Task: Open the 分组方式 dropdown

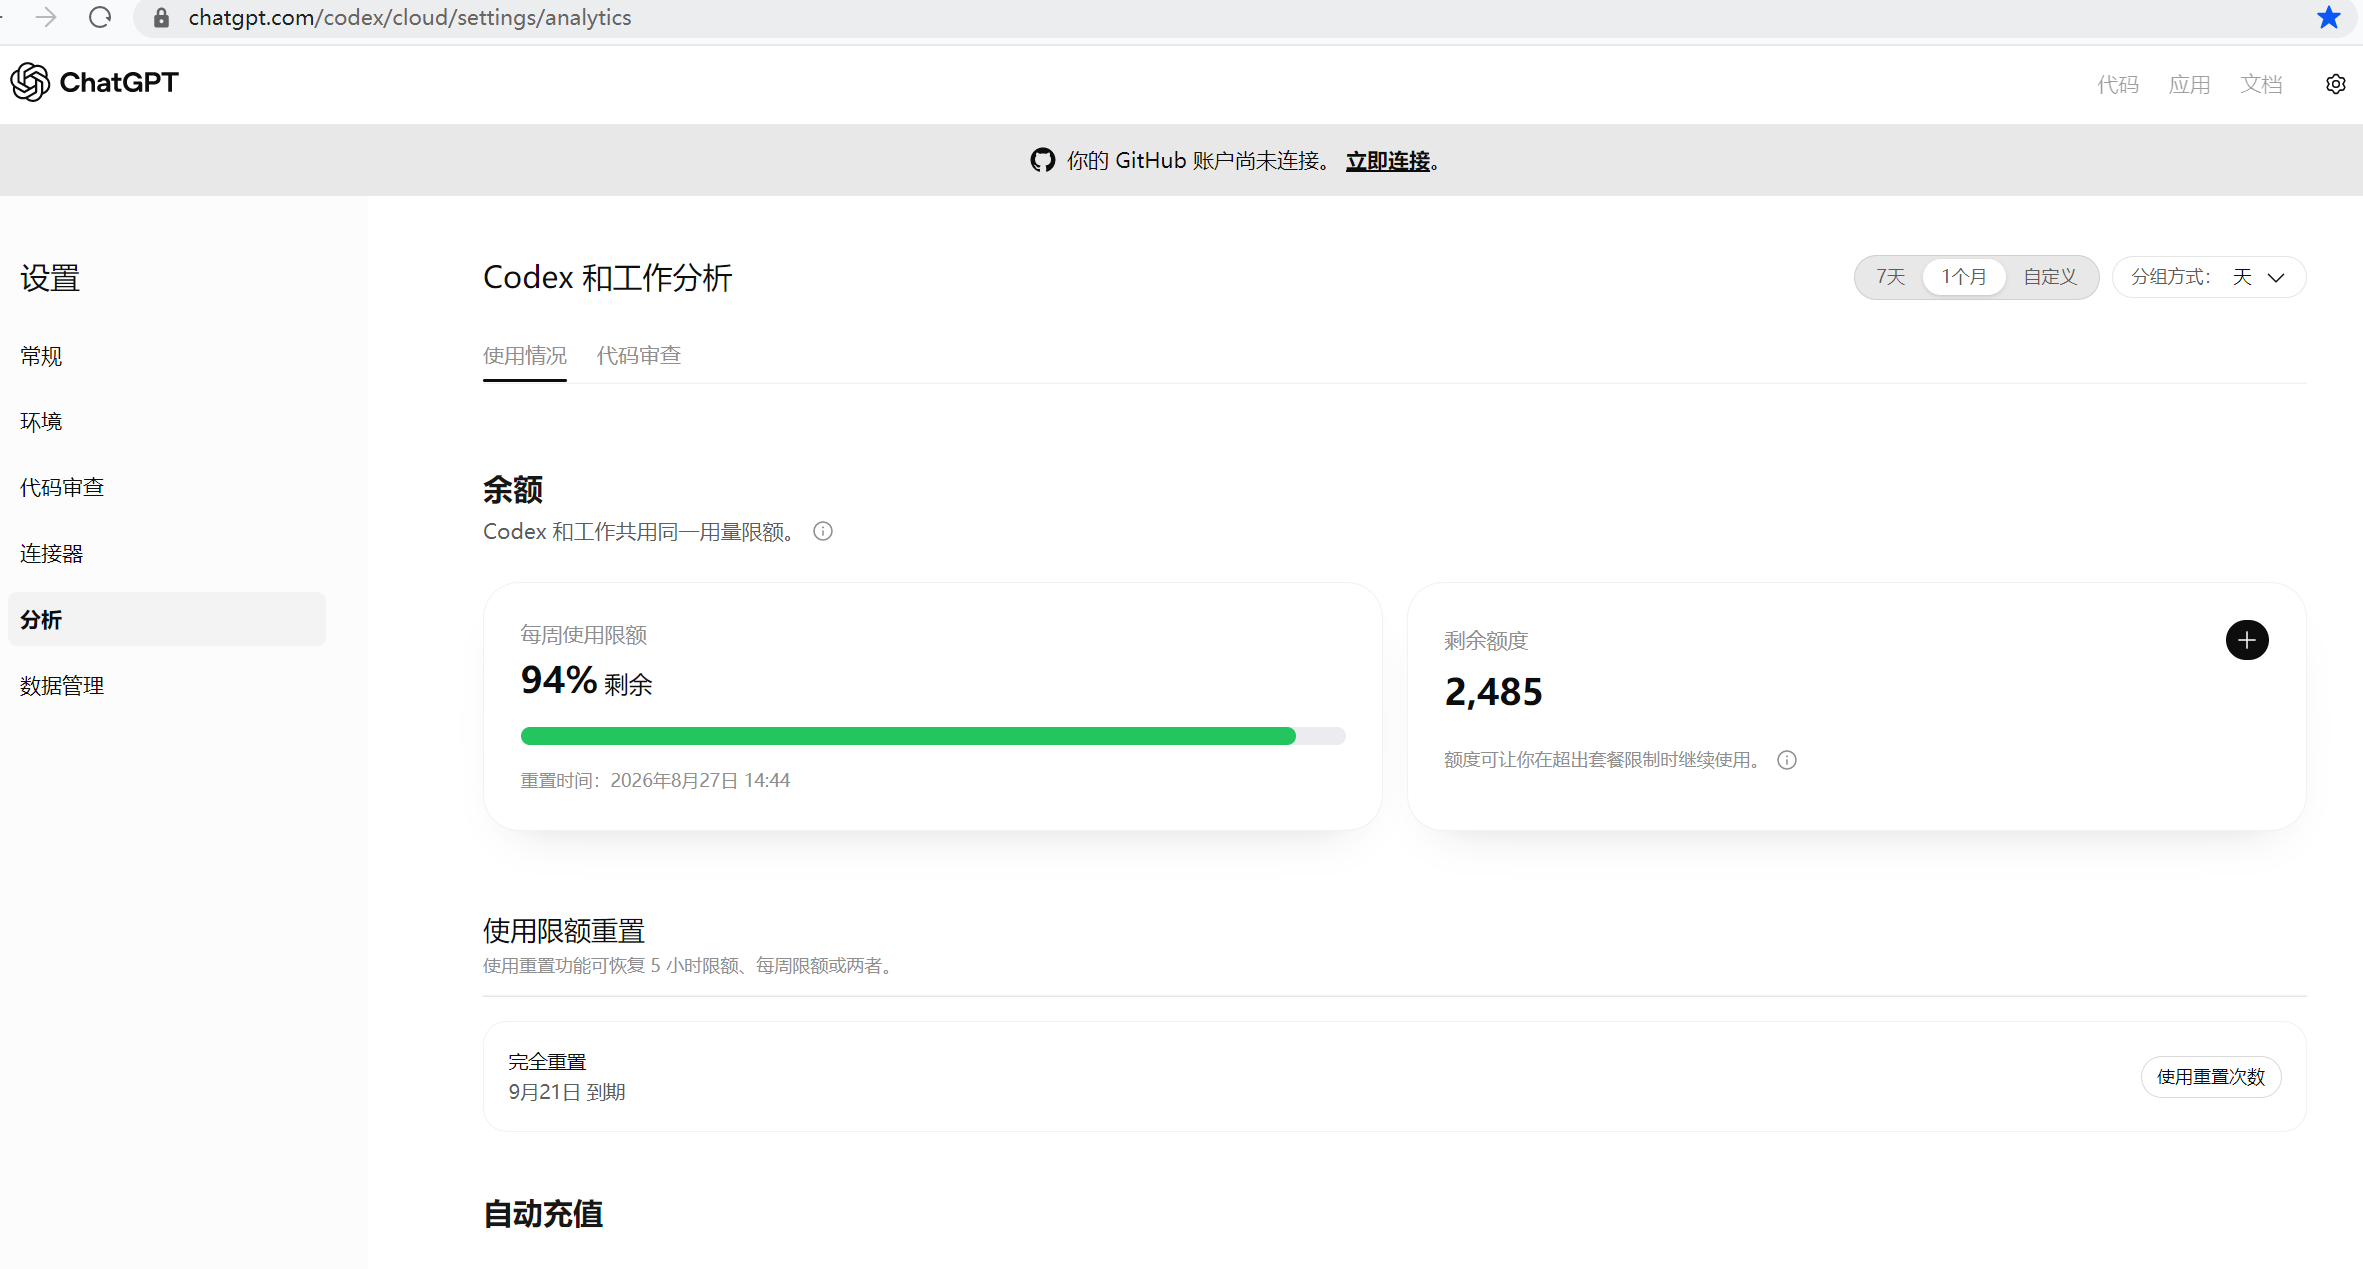Action: coord(2209,277)
